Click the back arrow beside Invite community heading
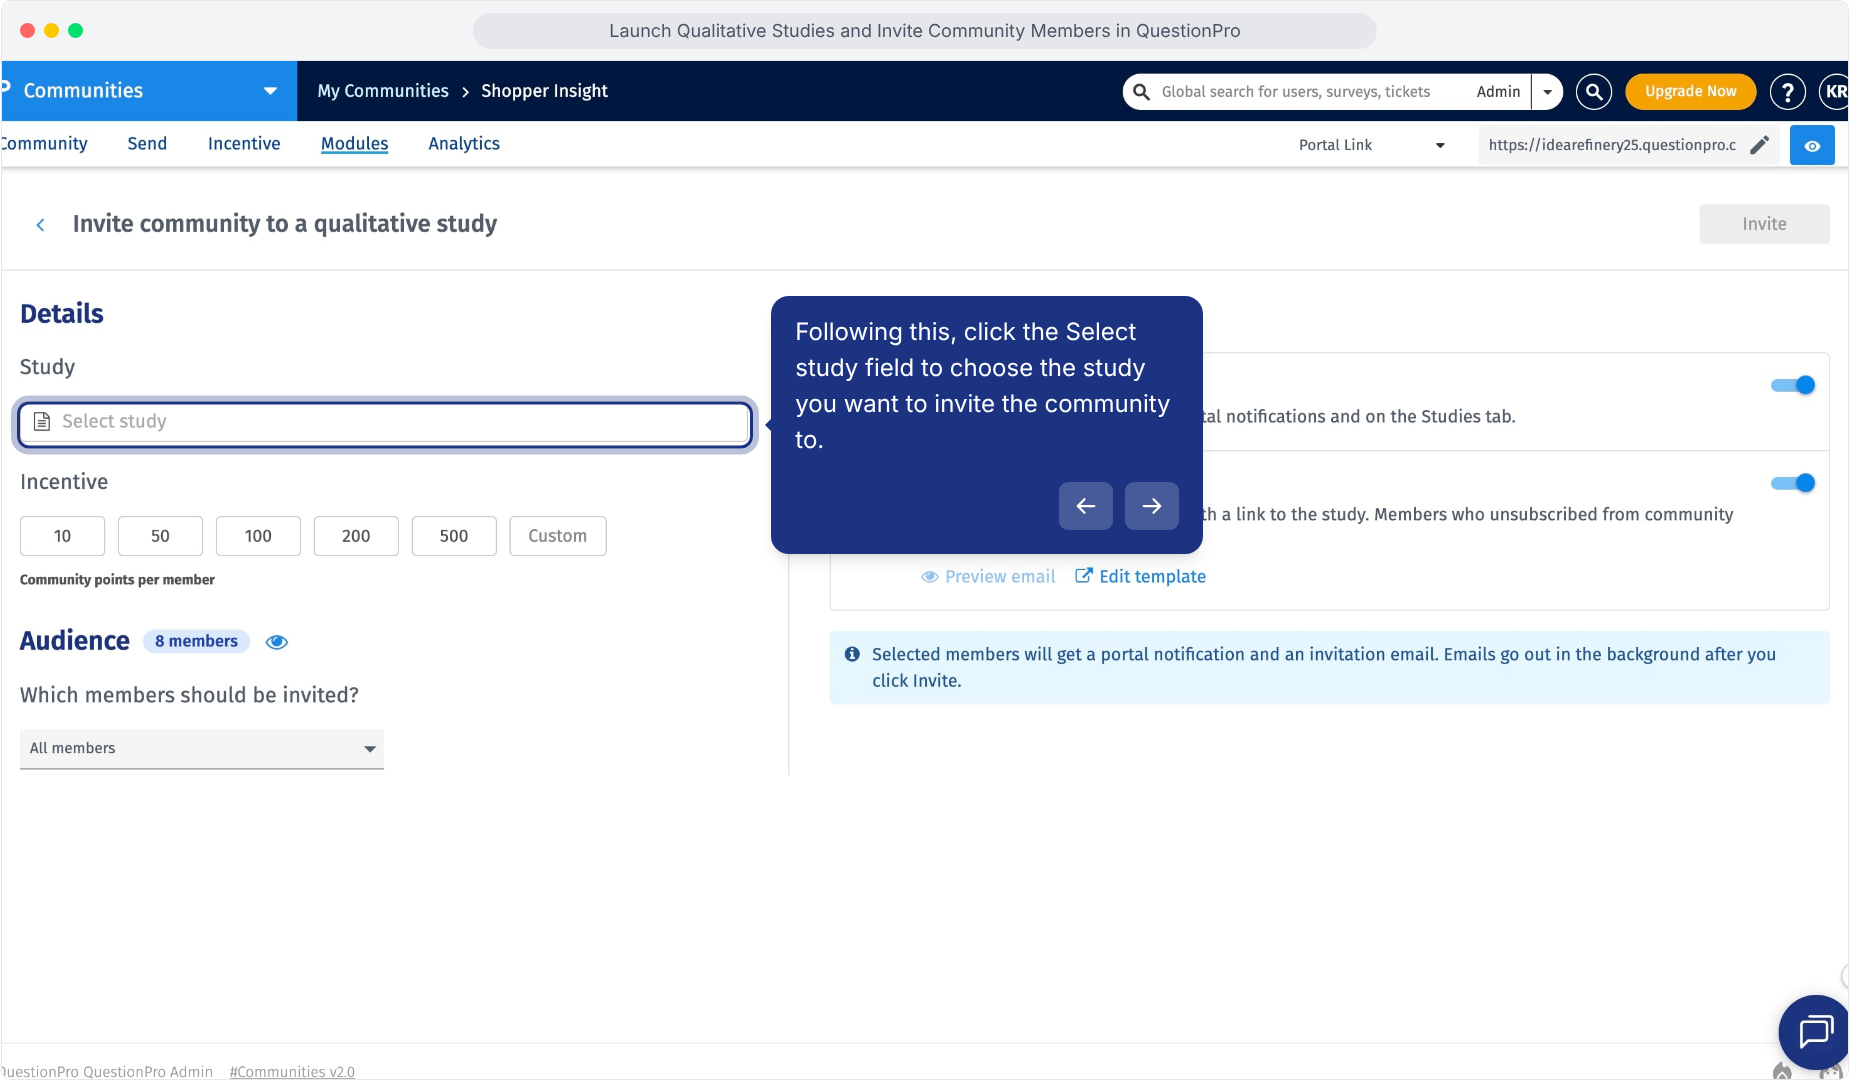This screenshot has height=1080, width=1850. 40,225
